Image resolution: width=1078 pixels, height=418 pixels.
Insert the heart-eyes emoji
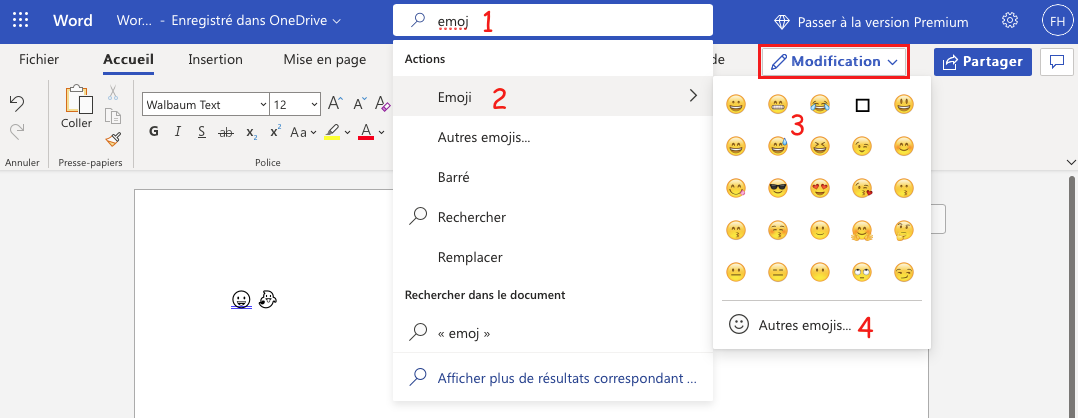coord(819,188)
